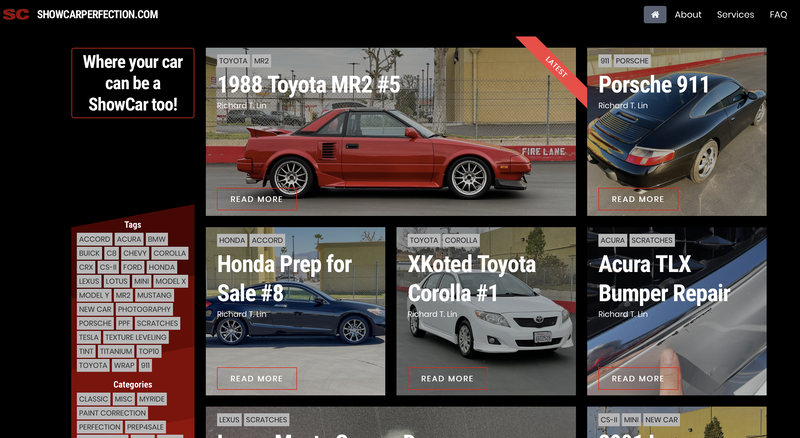Click READ MORE on the Porsche 911 post
Image resolution: width=800 pixels, height=438 pixels.
tap(638, 199)
